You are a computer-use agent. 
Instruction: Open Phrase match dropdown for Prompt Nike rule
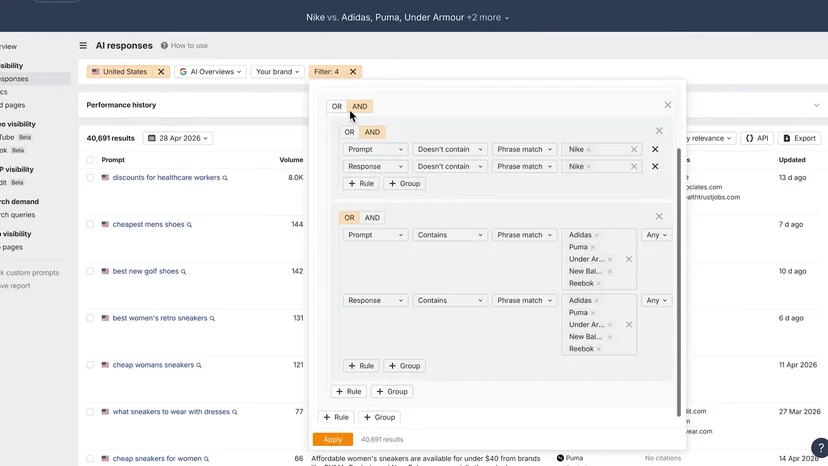coord(524,150)
